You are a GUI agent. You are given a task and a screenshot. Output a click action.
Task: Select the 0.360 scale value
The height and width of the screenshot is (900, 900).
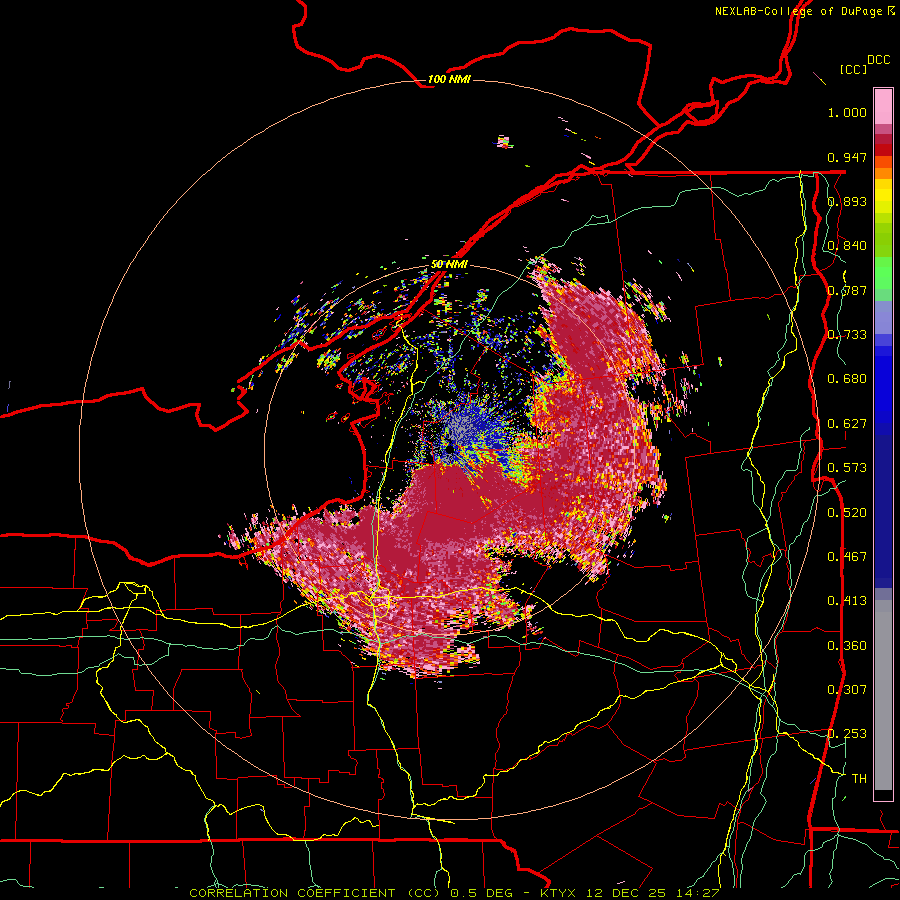point(847,646)
